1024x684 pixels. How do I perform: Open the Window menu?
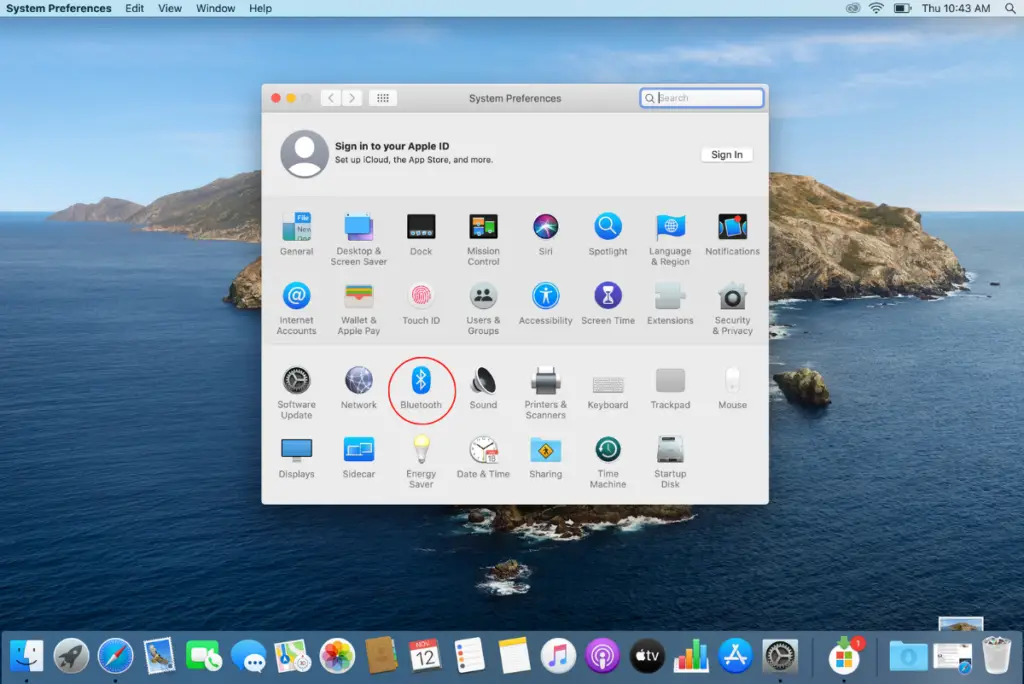[x=216, y=8]
